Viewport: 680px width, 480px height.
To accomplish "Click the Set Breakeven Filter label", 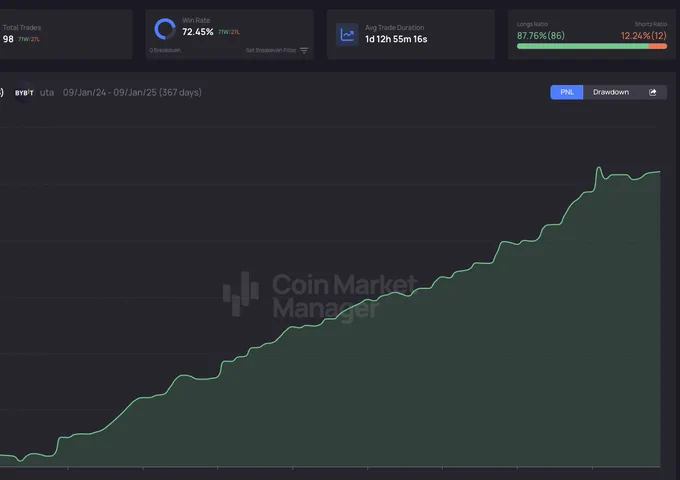I will tap(271, 50).
